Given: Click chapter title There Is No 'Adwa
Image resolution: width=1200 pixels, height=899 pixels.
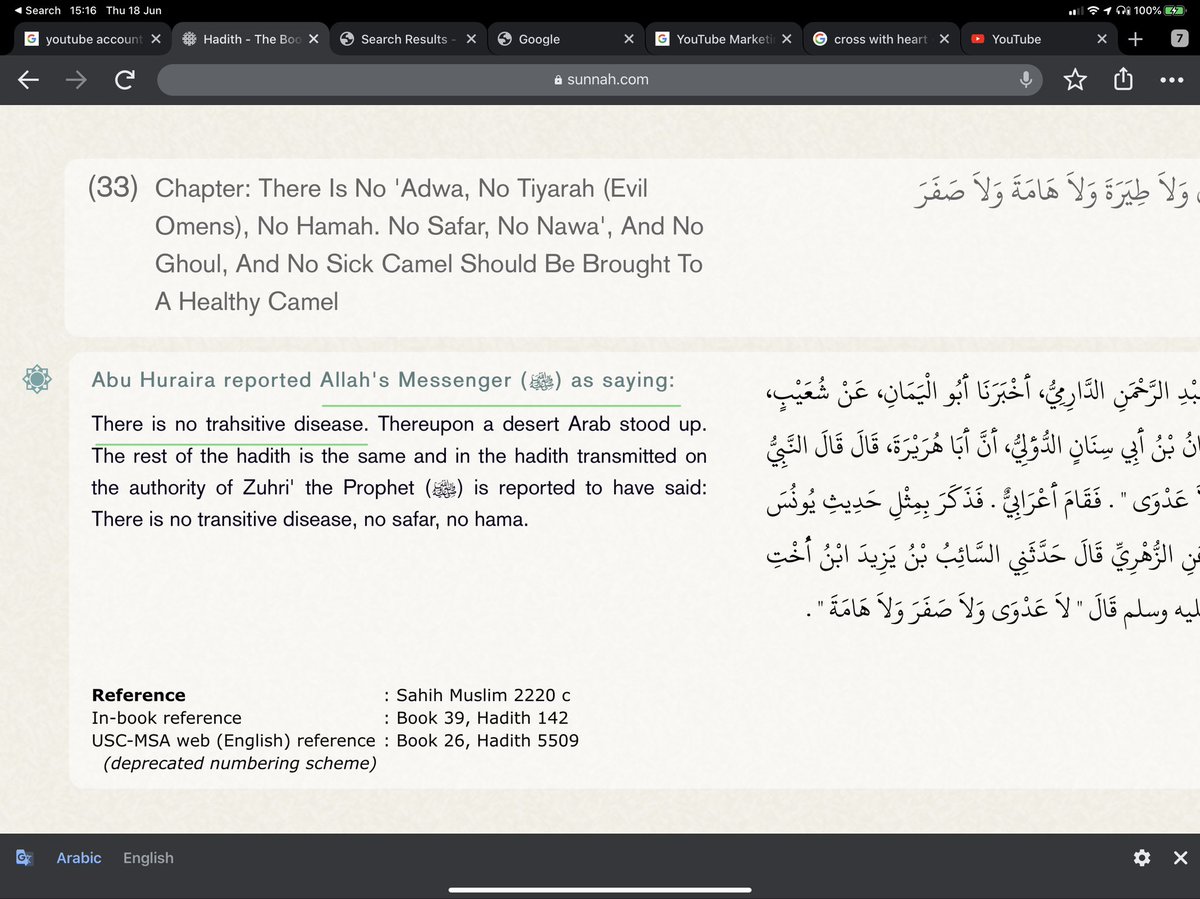Looking at the screenshot, I should point(430,244).
